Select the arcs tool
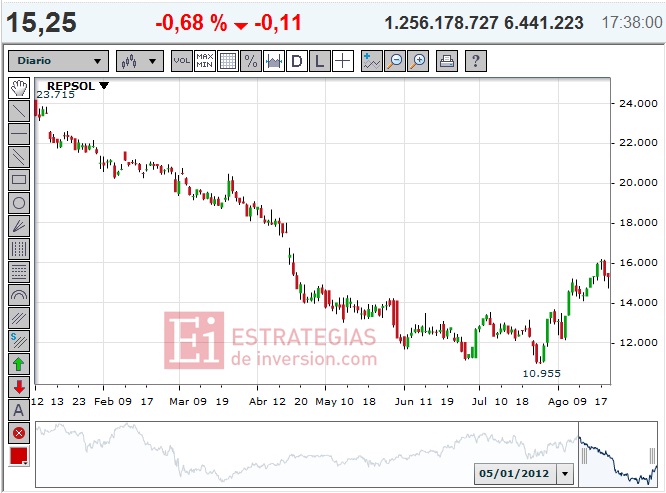The height and width of the screenshot is (493, 666). (x=19, y=295)
